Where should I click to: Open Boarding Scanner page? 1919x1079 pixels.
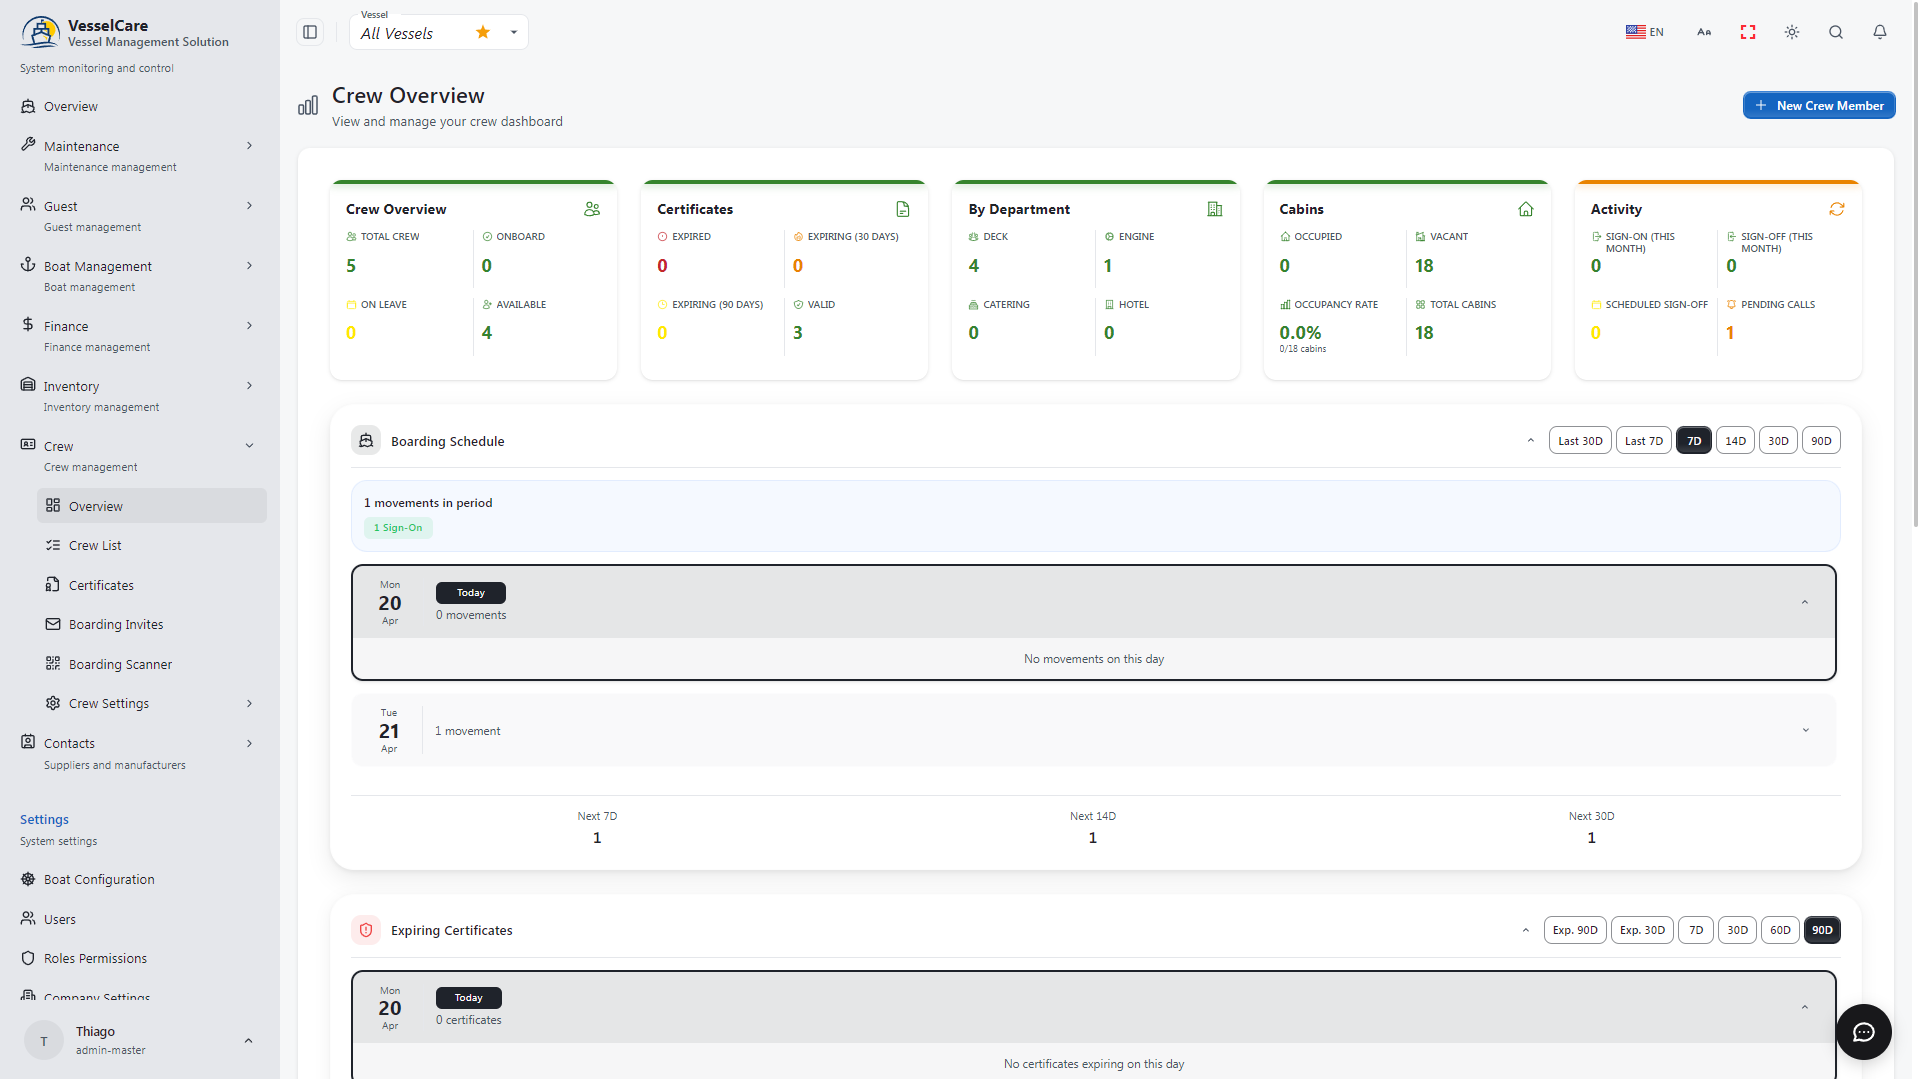click(152, 664)
